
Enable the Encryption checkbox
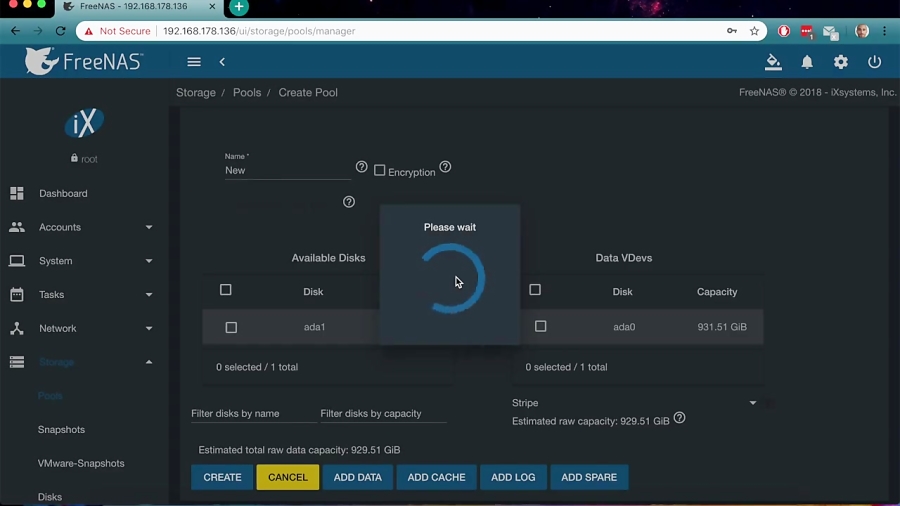tap(380, 170)
